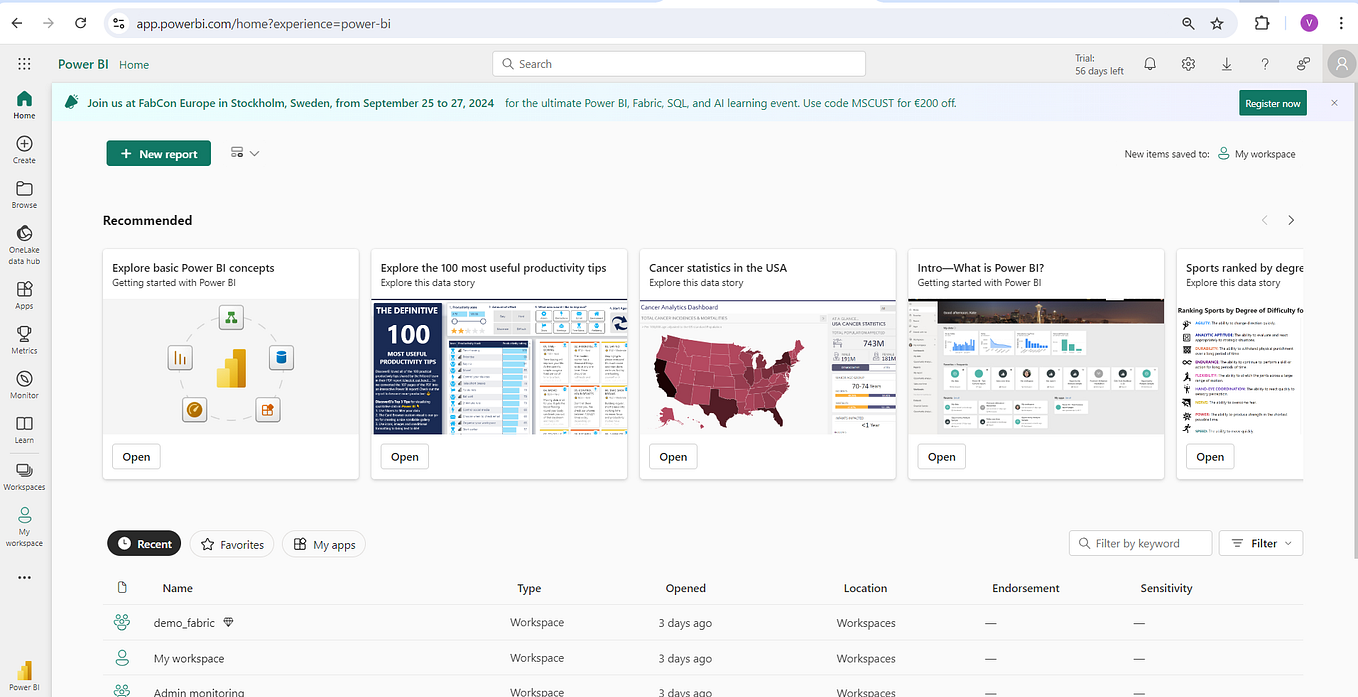The width and height of the screenshot is (1358, 697).
Task: Open the app launcher waffle icon
Action: coord(24,64)
